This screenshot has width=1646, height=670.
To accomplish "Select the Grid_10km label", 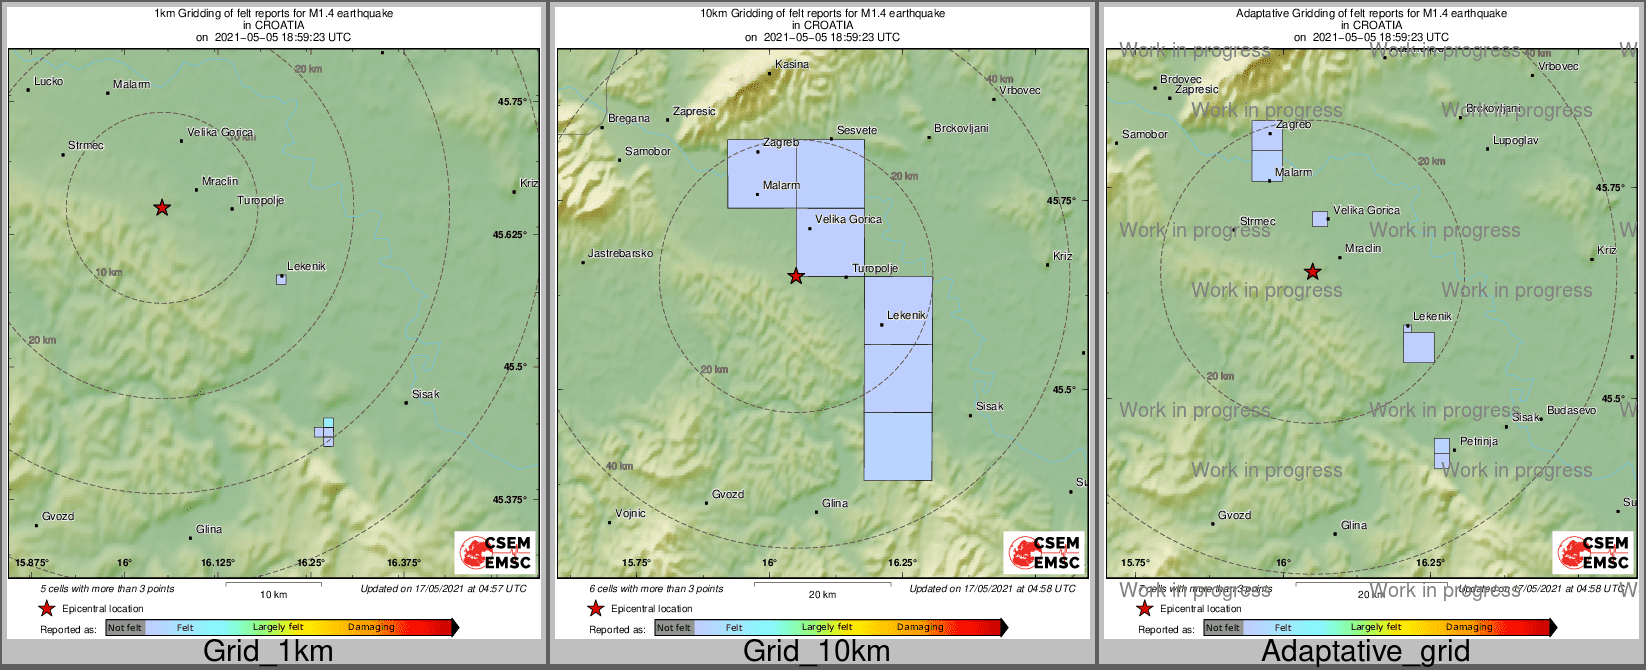I will (816, 652).
